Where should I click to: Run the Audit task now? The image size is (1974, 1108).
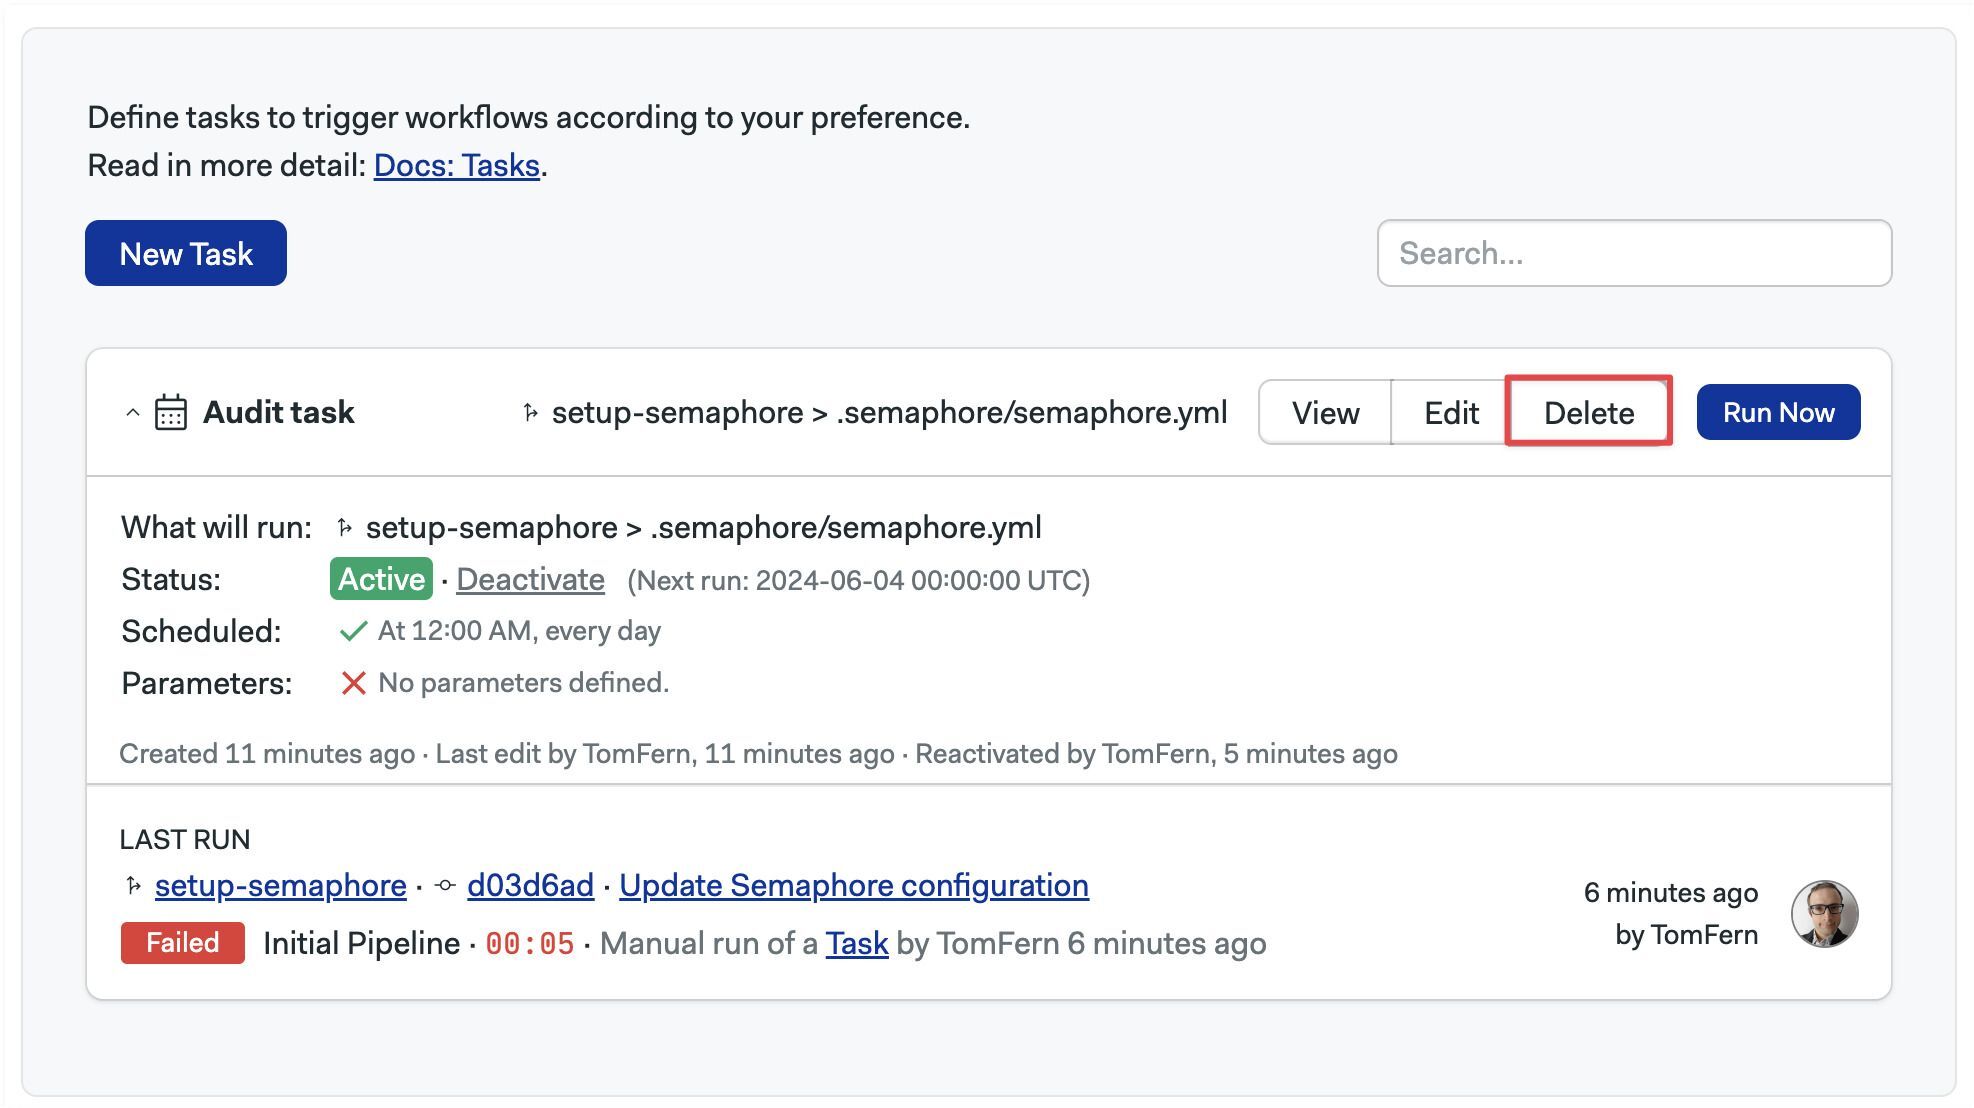click(x=1778, y=412)
